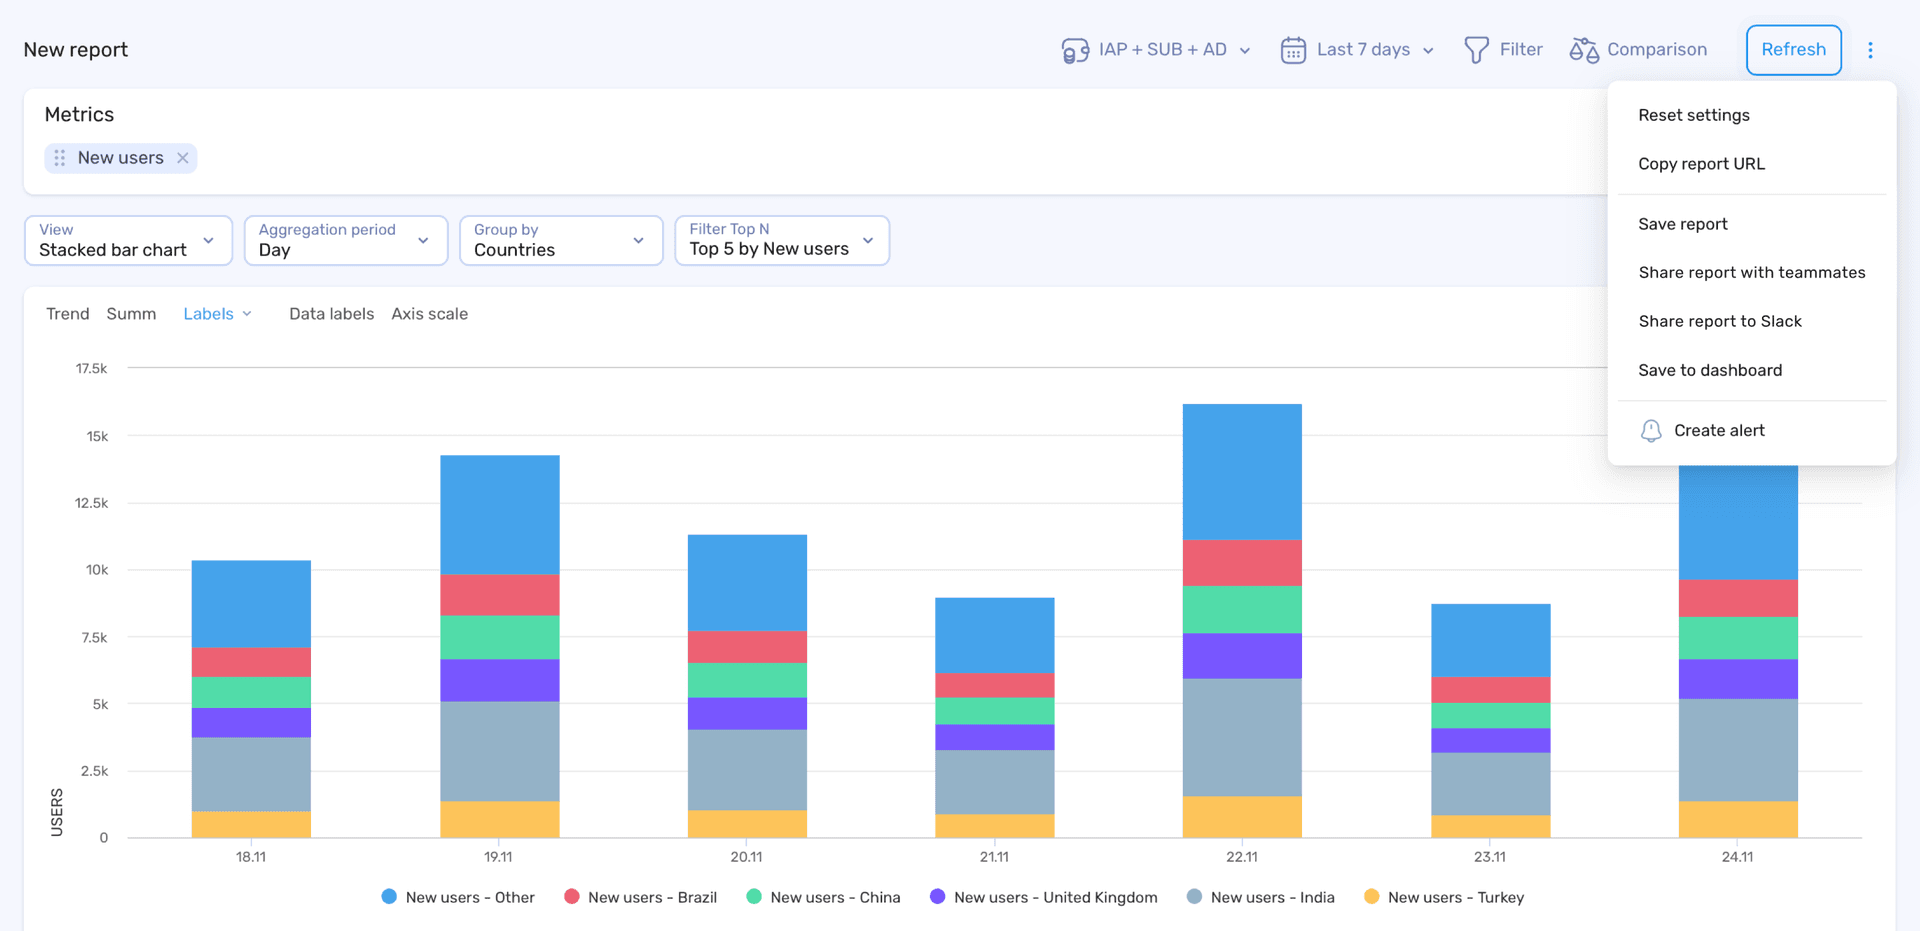Screen dimensions: 1920x931
Task: Switch to the Trend tab
Action: [67, 313]
